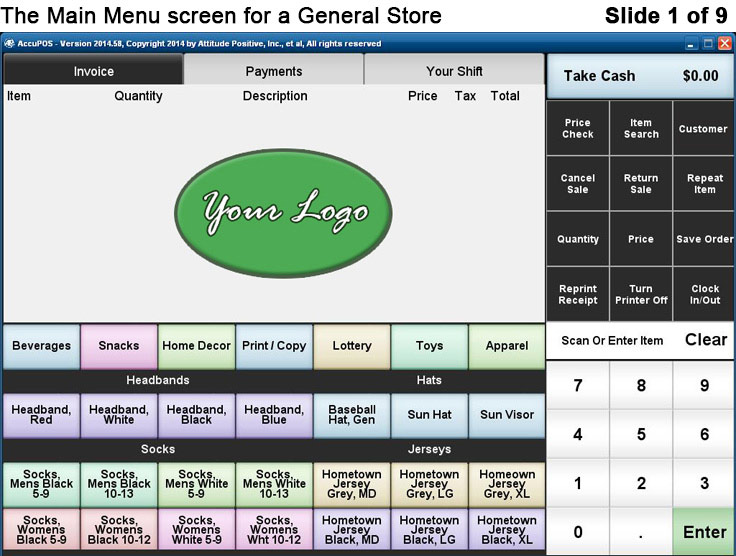736x556 pixels.
Task: Add Hometown Jersey Grey, MD
Action: point(352,484)
